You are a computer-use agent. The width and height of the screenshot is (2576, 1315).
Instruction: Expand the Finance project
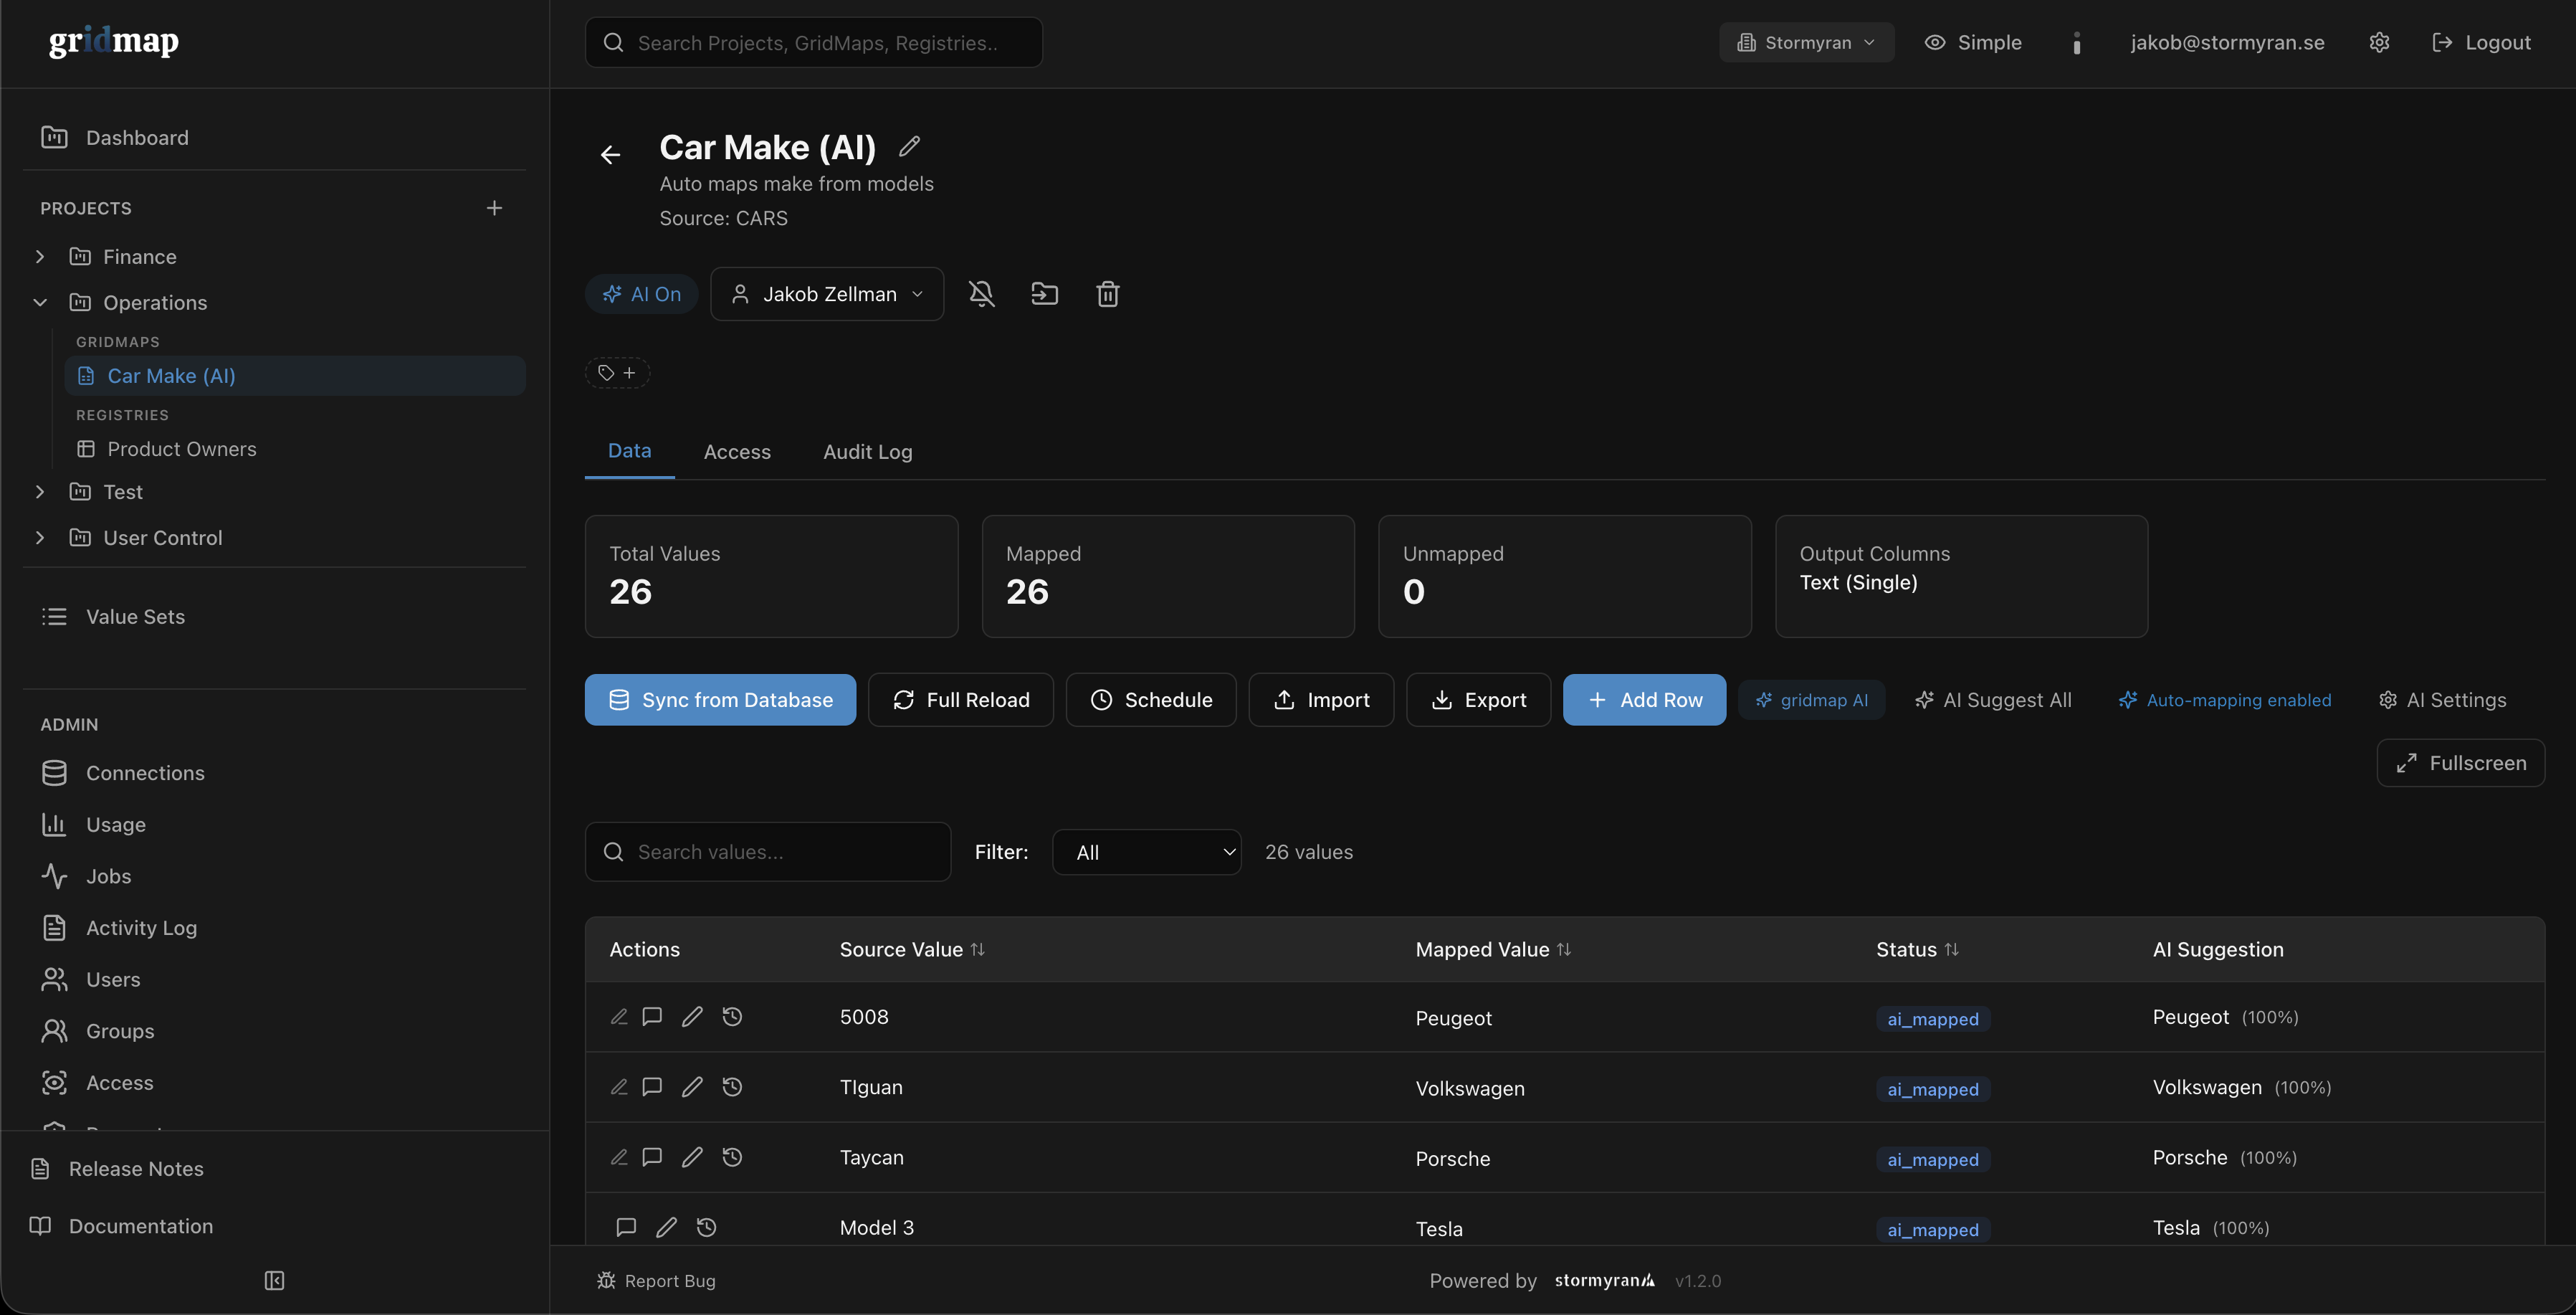point(40,257)
